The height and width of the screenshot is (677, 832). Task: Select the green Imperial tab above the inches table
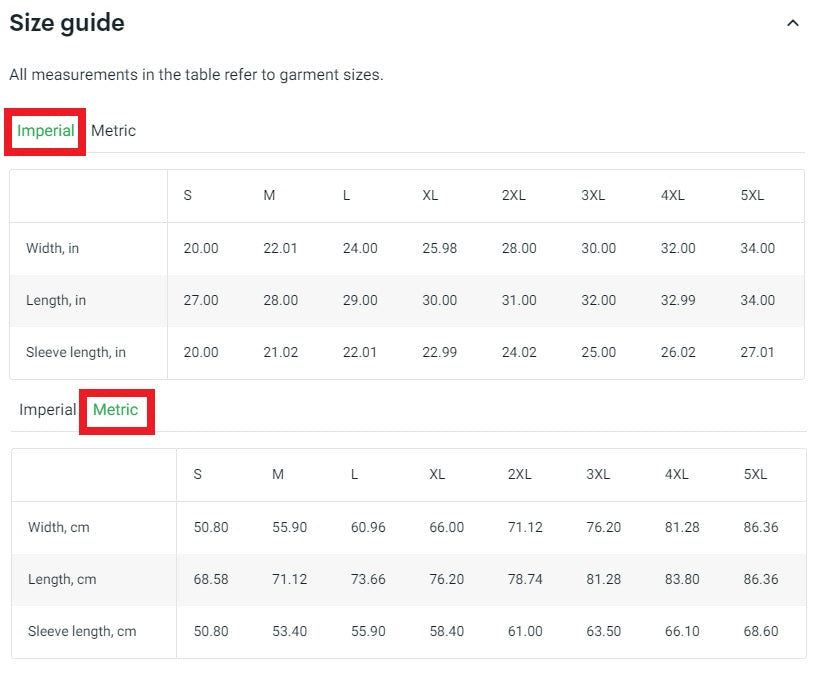pyautogui.click(x=46, y=131)
